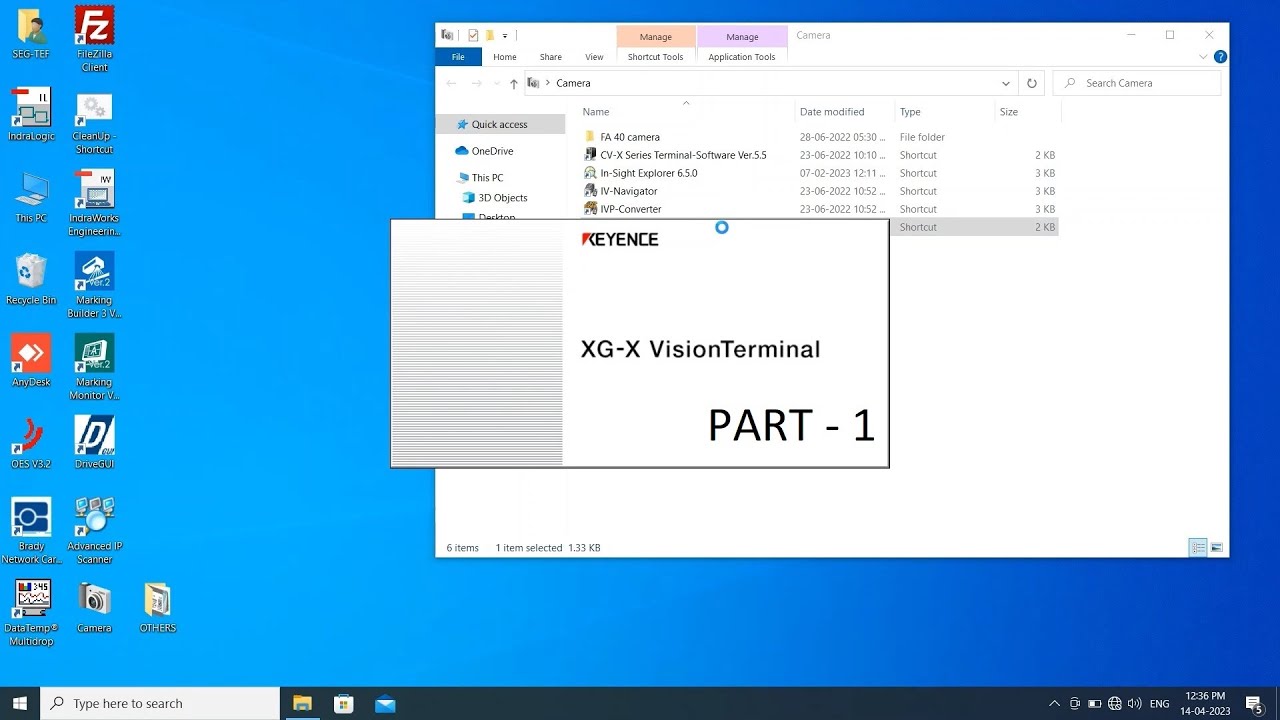Open the notification center icon

pyautogui.click(x=1254, y=704)
